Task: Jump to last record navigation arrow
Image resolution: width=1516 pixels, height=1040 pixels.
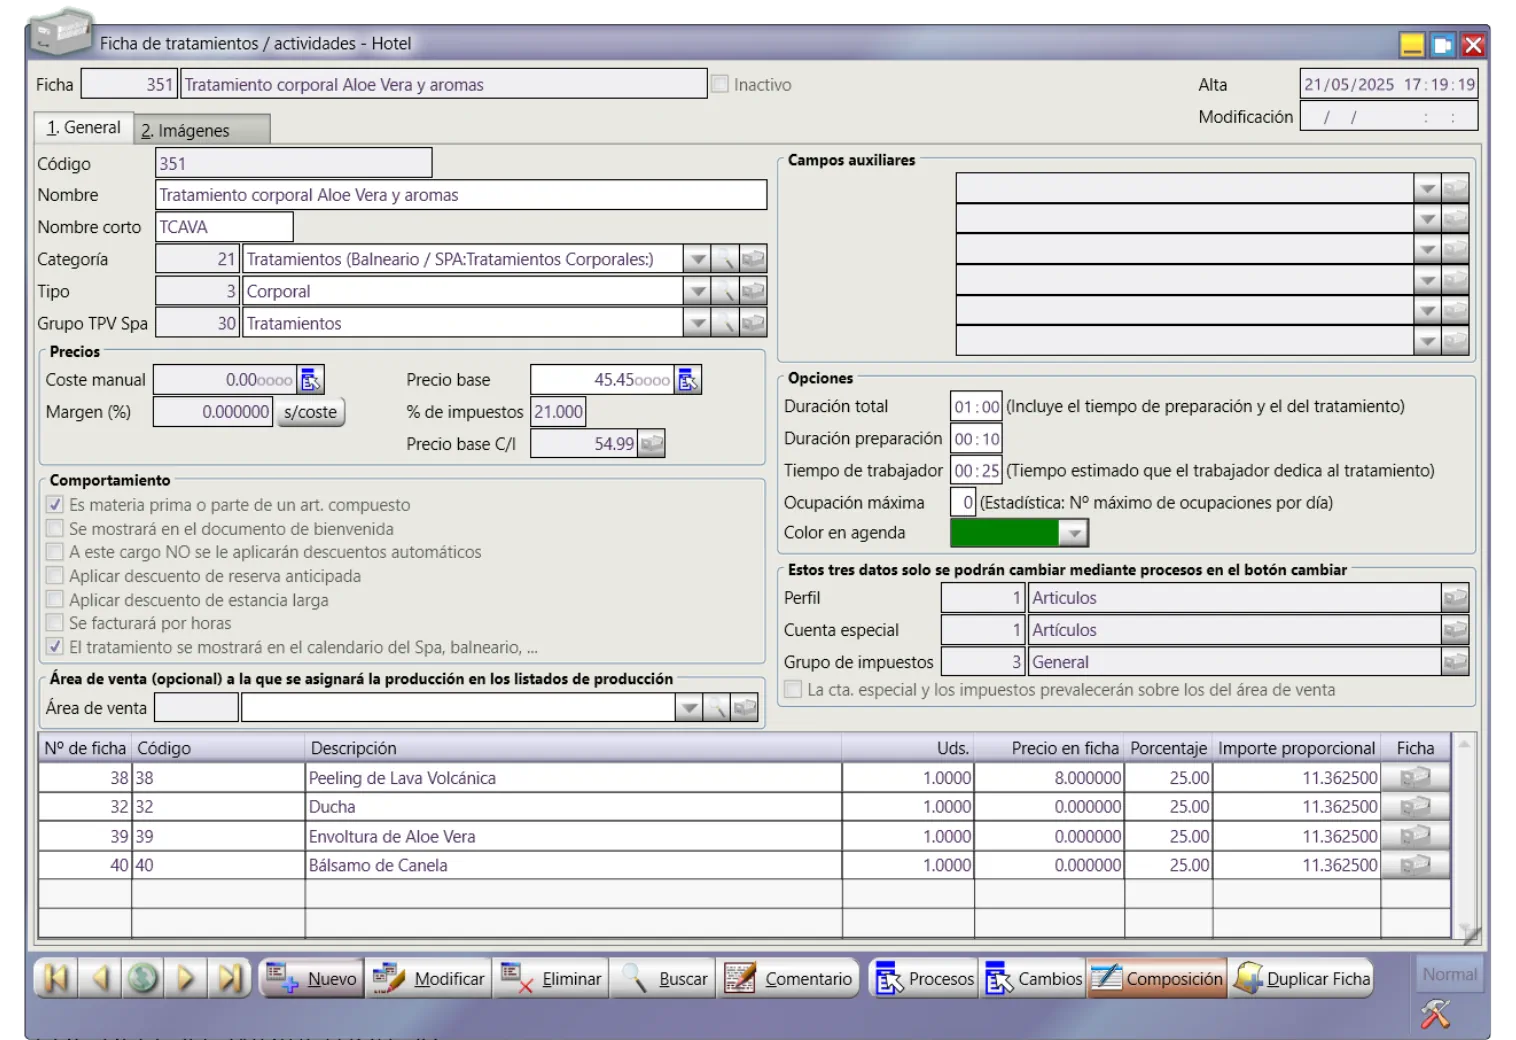Action: (230, 978)
